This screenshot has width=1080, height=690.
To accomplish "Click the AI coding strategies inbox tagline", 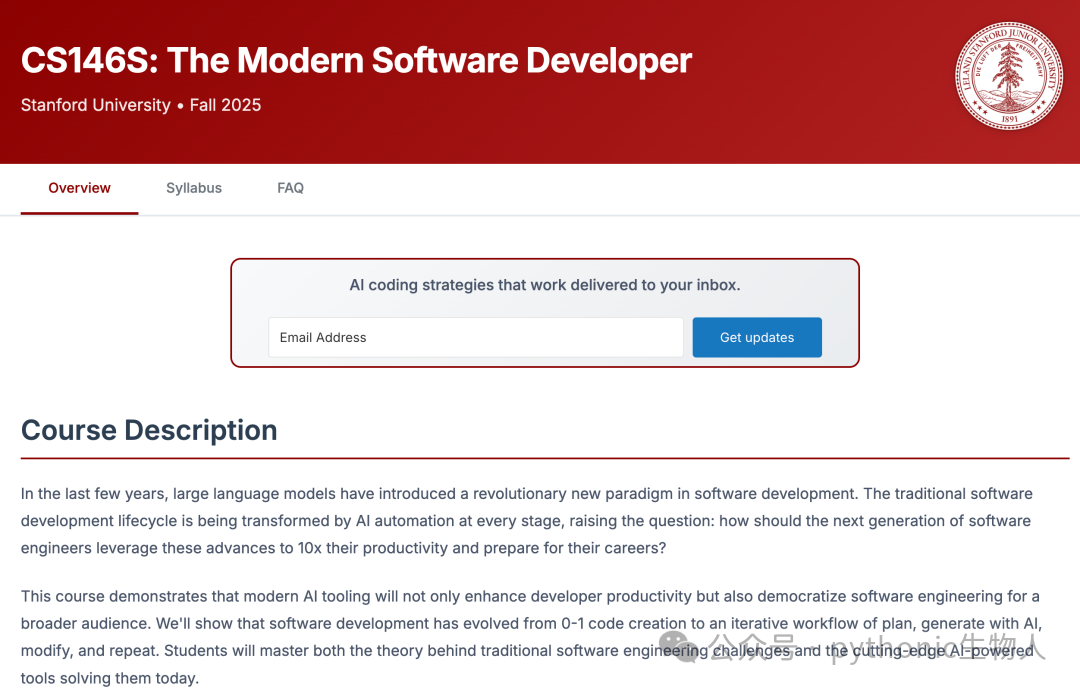I will [545, 285].
